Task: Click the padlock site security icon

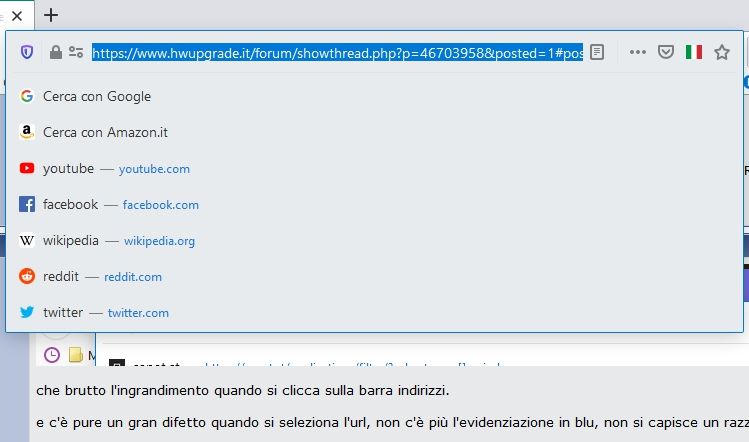Action: click(x=56, y=52)
